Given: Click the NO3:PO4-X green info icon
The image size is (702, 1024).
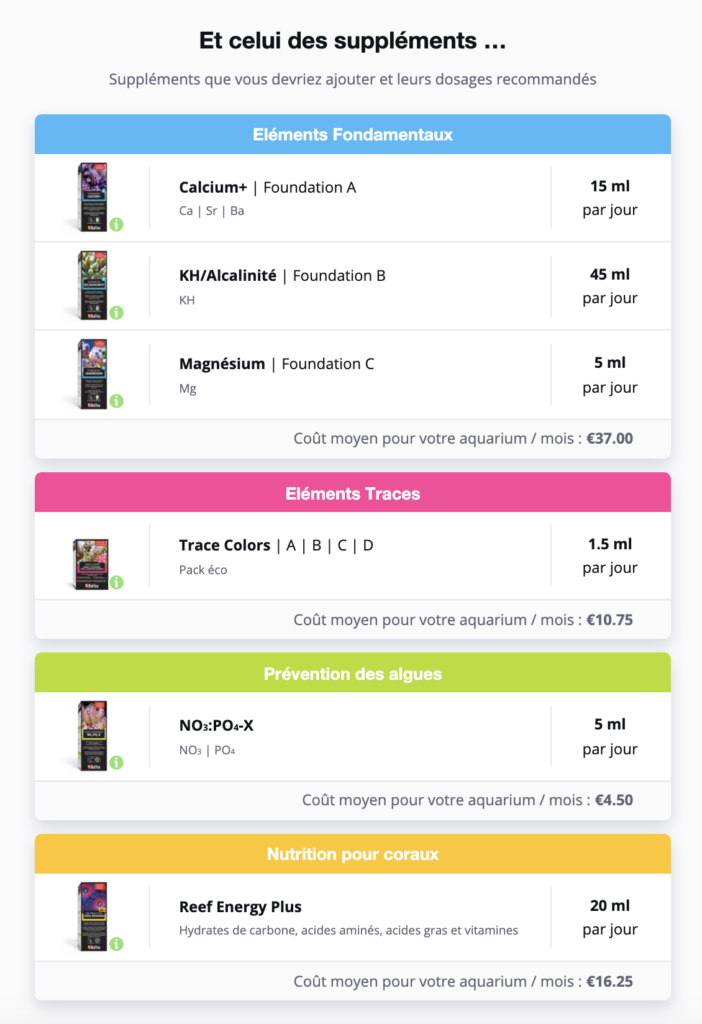Looking at the screenshot, I should (x=116, y=763).
